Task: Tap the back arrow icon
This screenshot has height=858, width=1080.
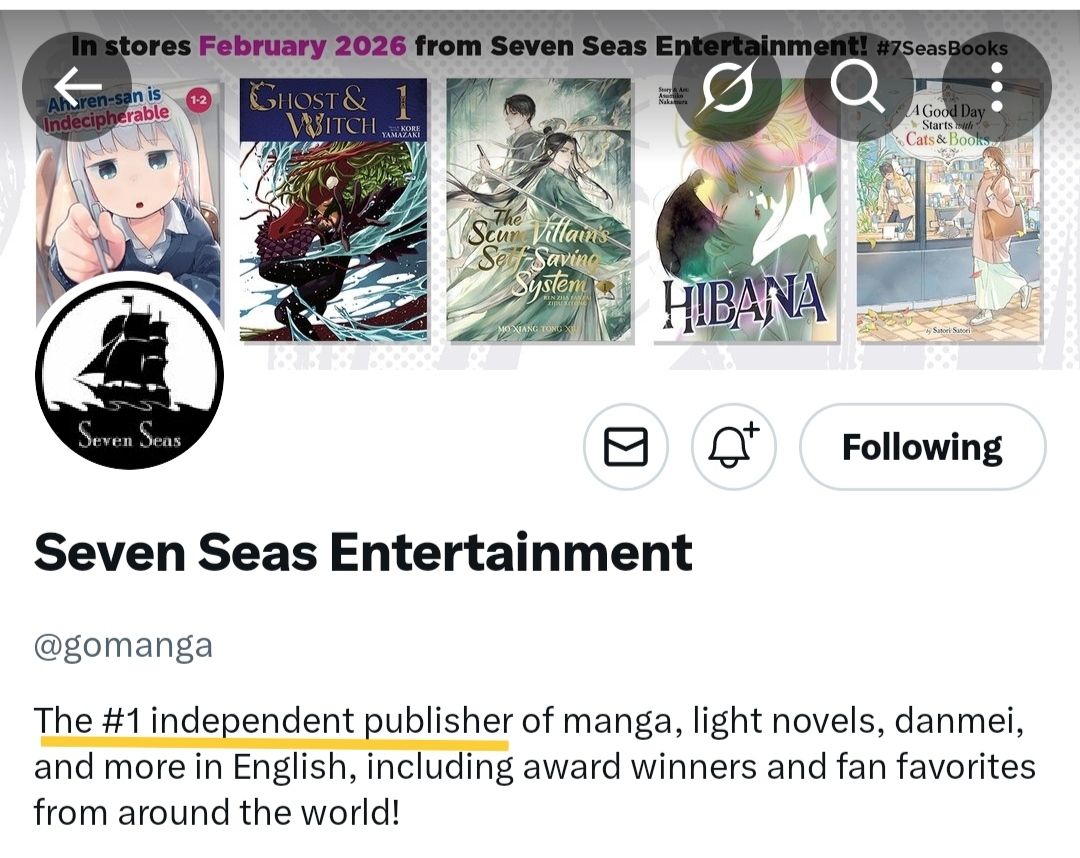Action: click(x=77, y=86)
